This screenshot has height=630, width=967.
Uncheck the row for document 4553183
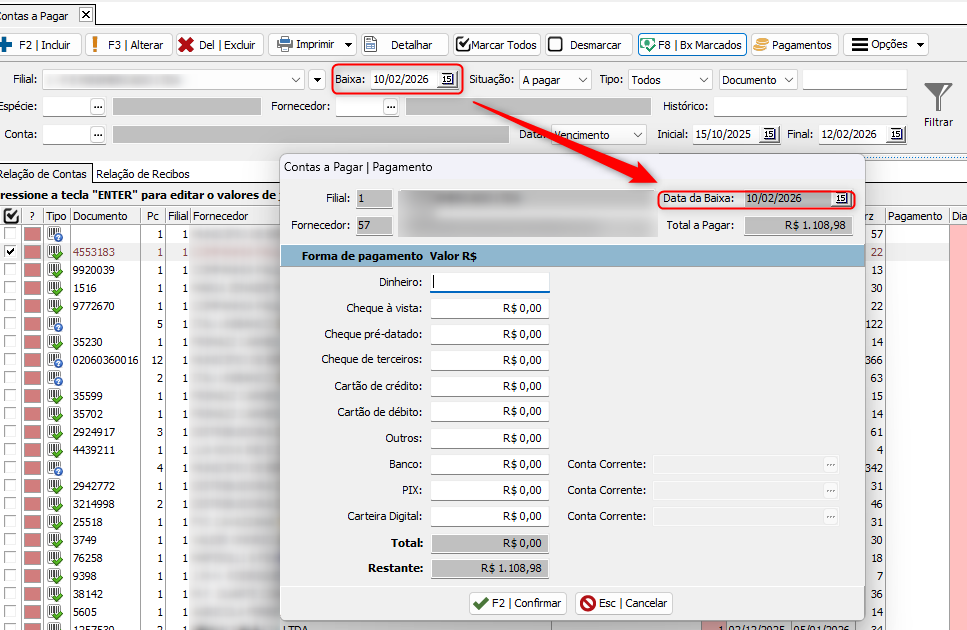(x=10, y=252)
